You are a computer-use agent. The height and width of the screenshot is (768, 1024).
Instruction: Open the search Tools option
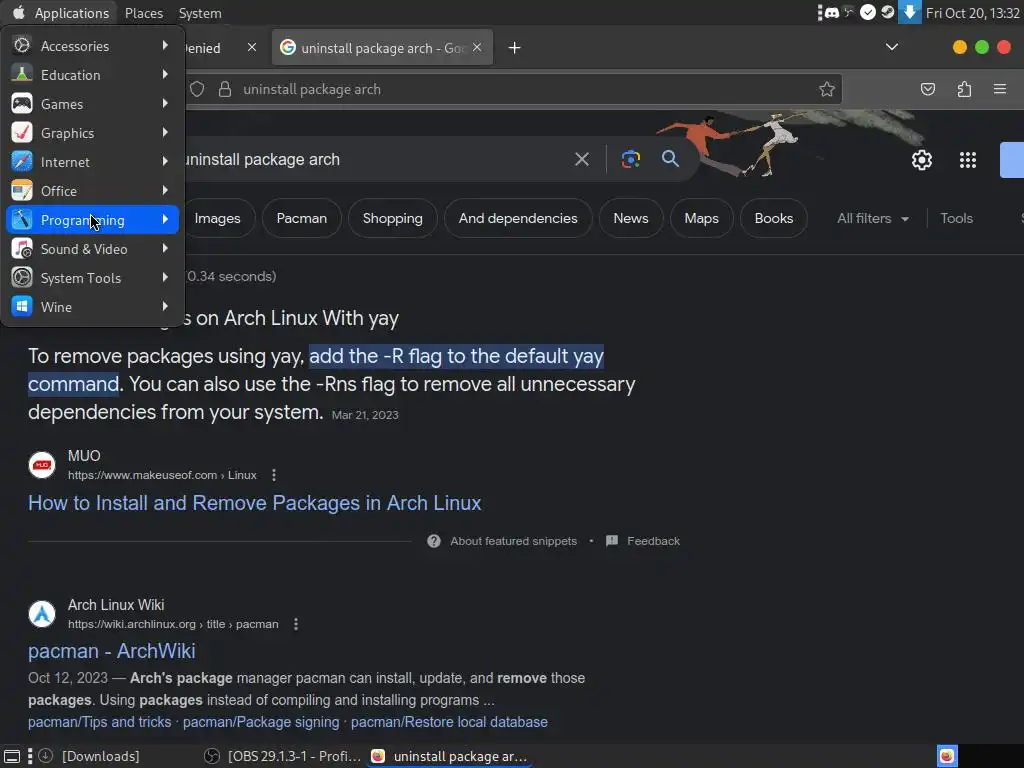coord(956,218)
